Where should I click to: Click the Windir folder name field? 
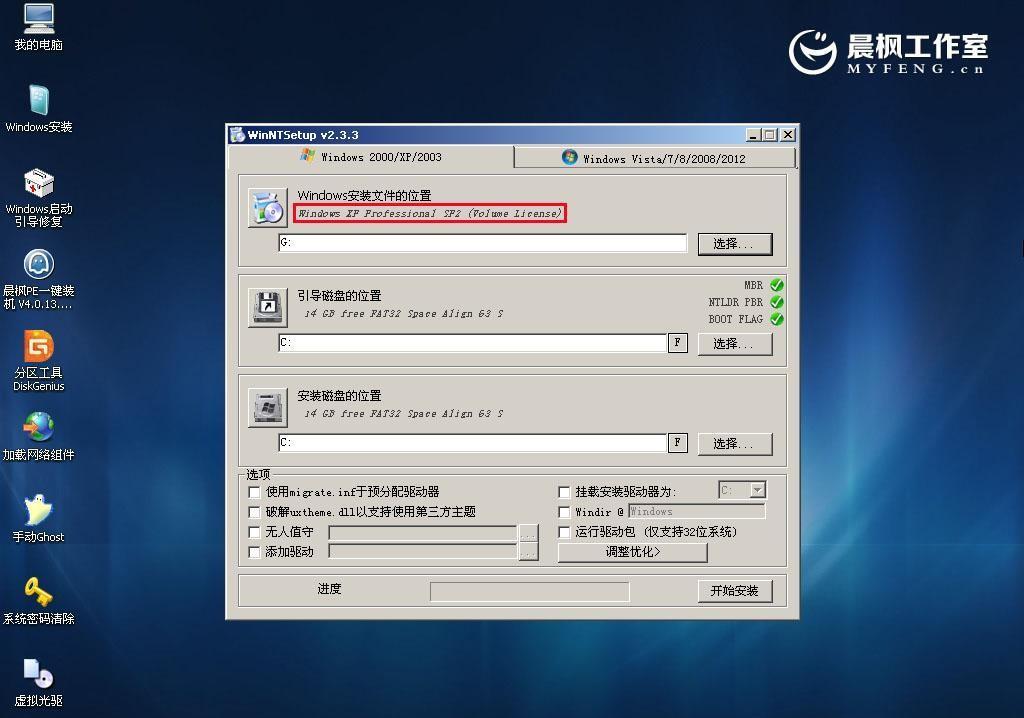pyautogui.click(x=697, y=512)
